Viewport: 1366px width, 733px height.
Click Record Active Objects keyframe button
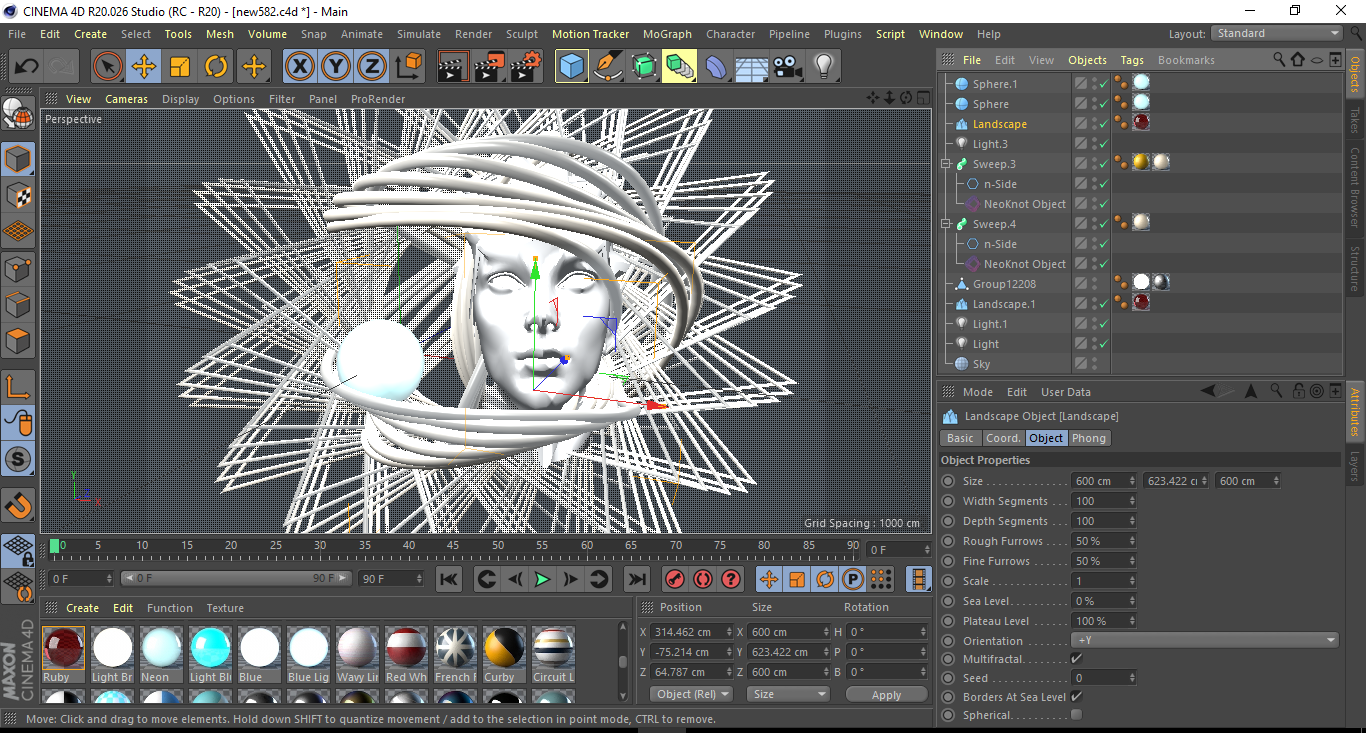click(x=675, y=579)
